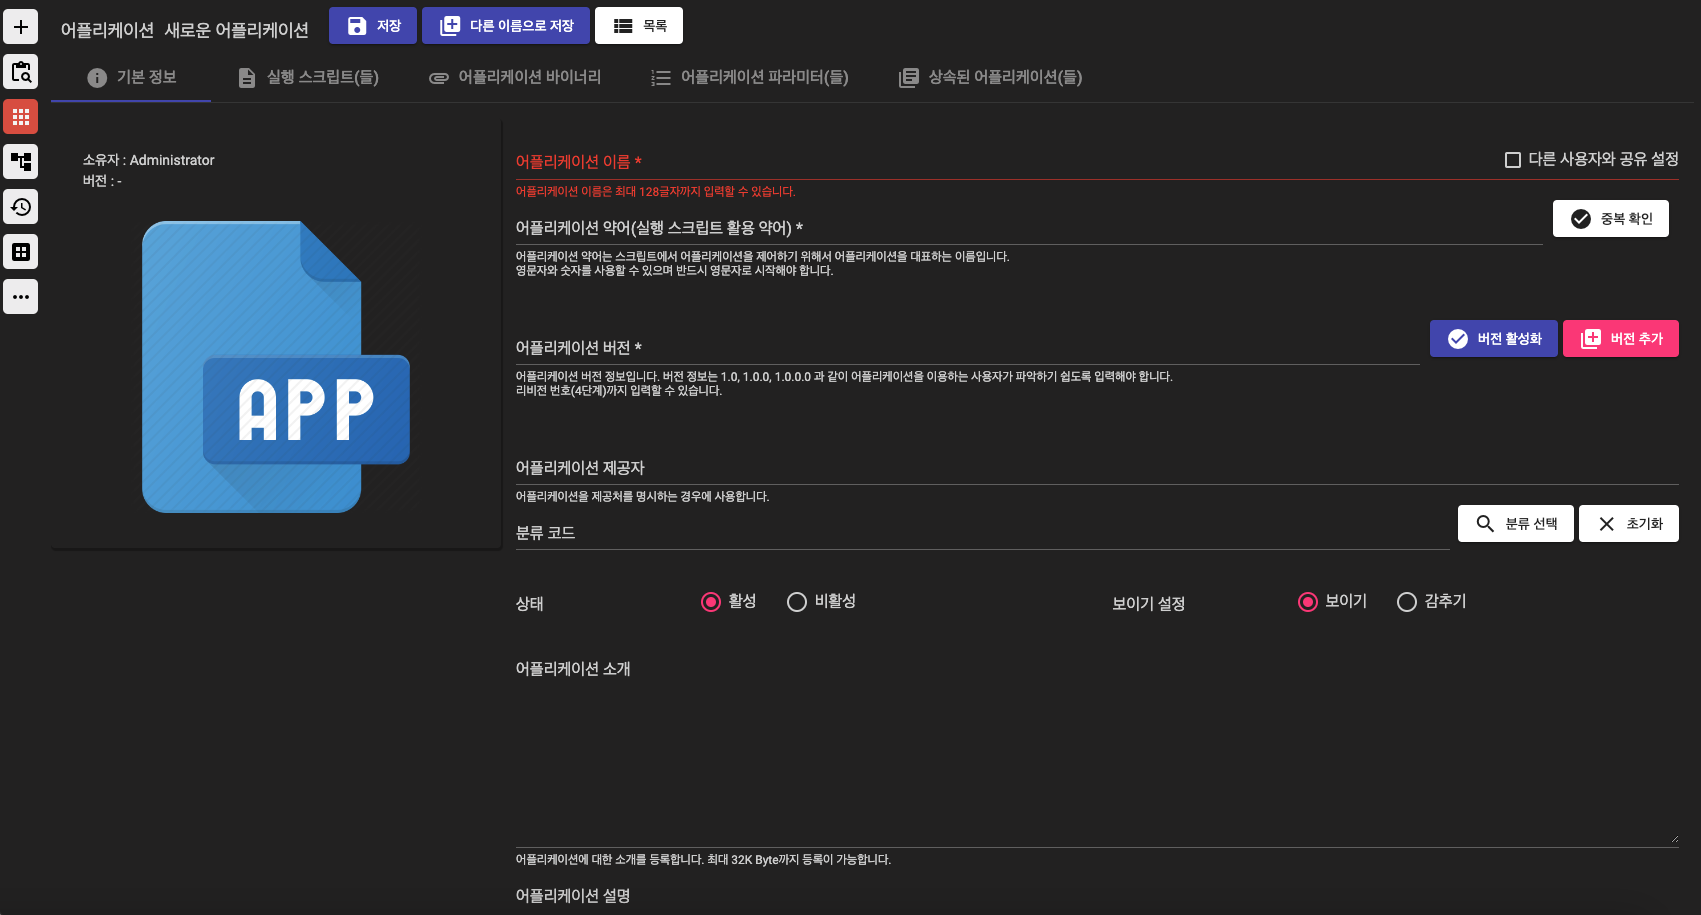Choose 감추기 for the visibility setting
Screen dimensions: 1701x915
[1407, 601]
